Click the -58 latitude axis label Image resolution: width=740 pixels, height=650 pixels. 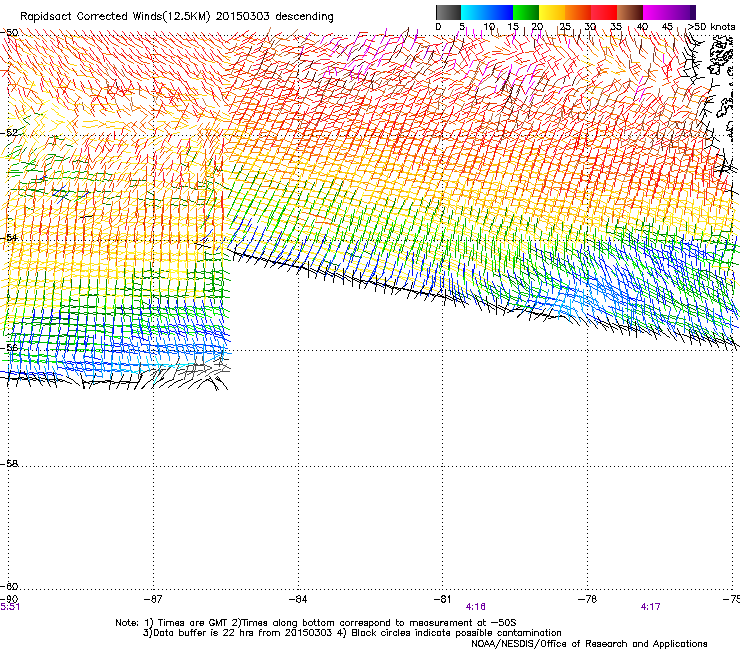[9, 464]
